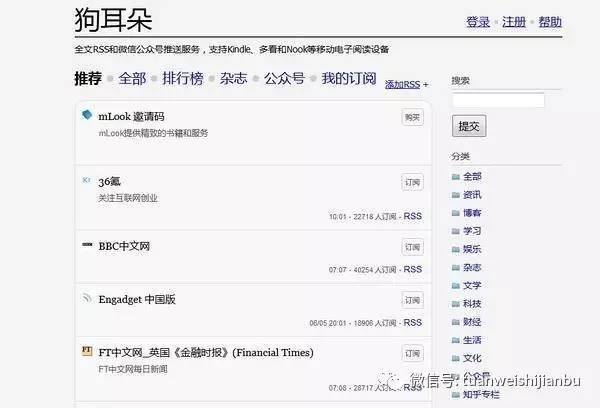
Task: Open the Engadget 中国版 feed title
Action: 137,299
